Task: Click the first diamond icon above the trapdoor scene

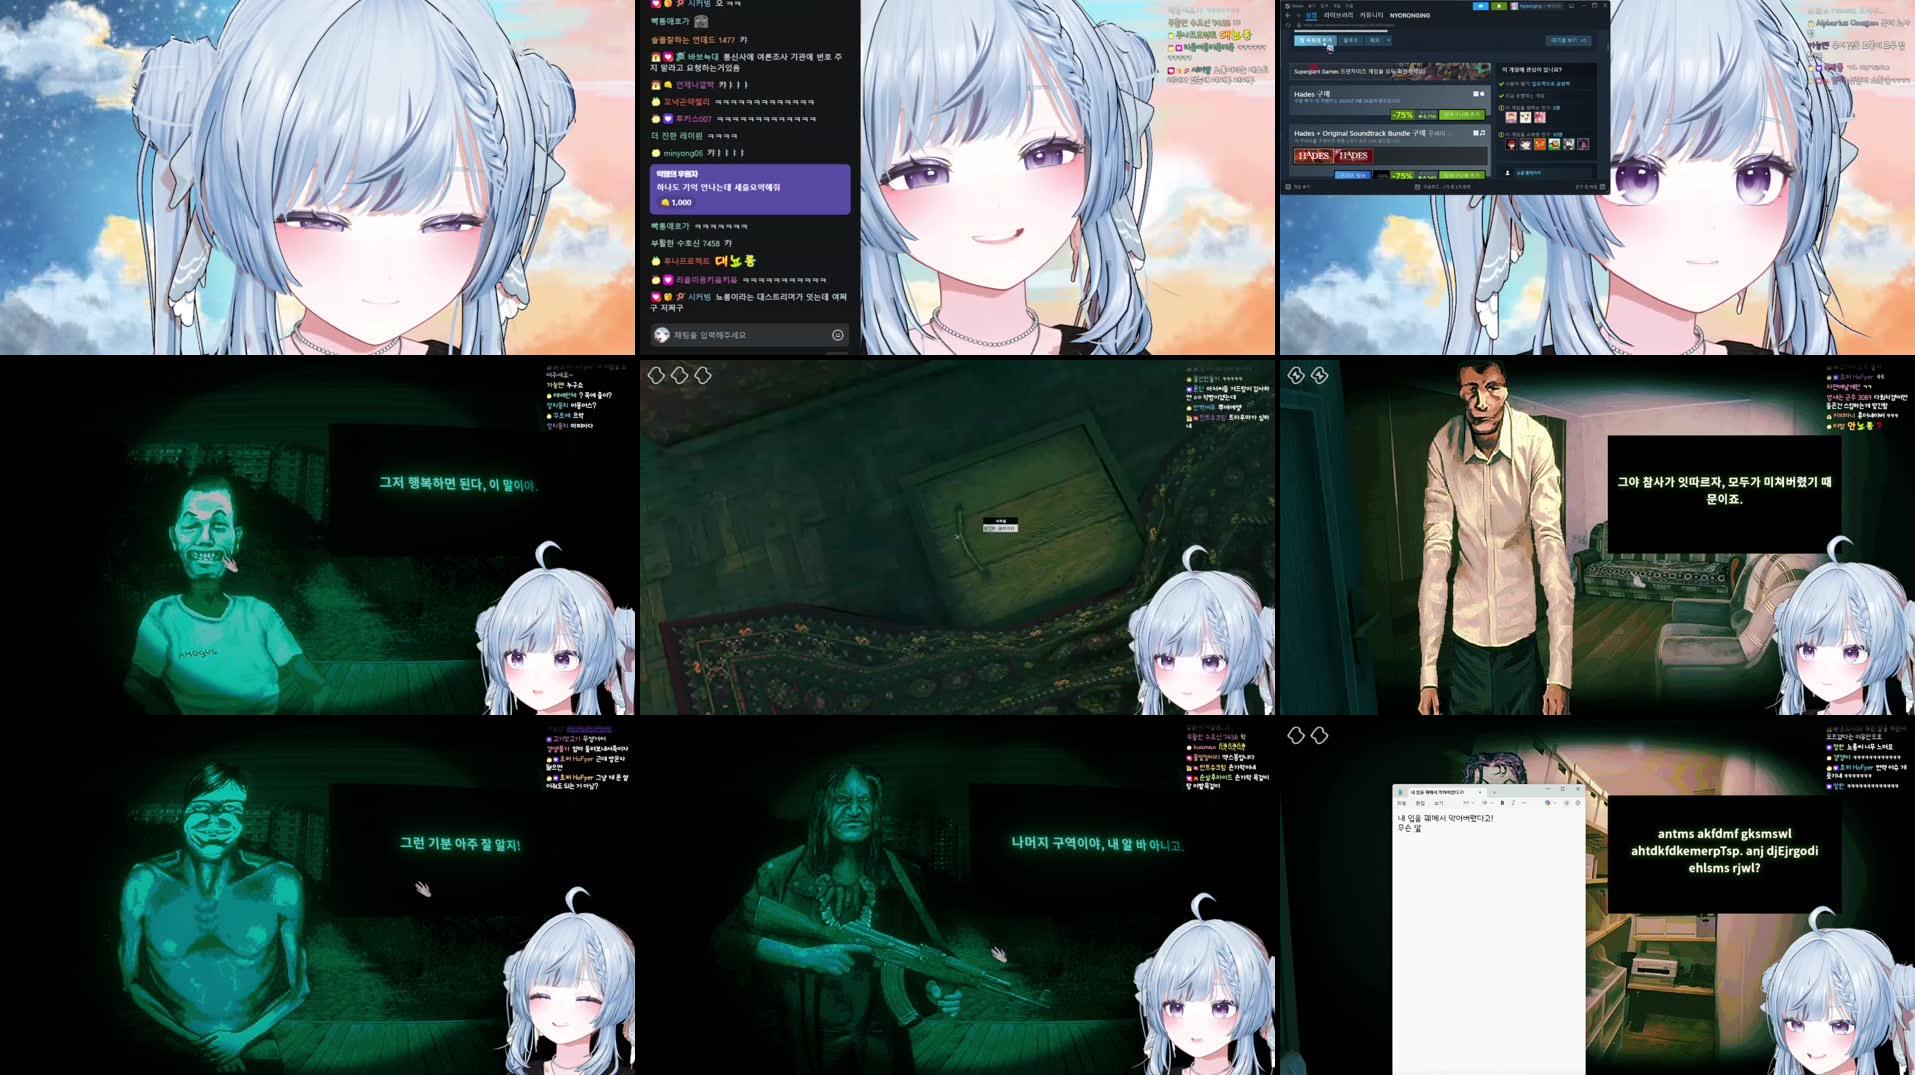Action: point(656,375)
